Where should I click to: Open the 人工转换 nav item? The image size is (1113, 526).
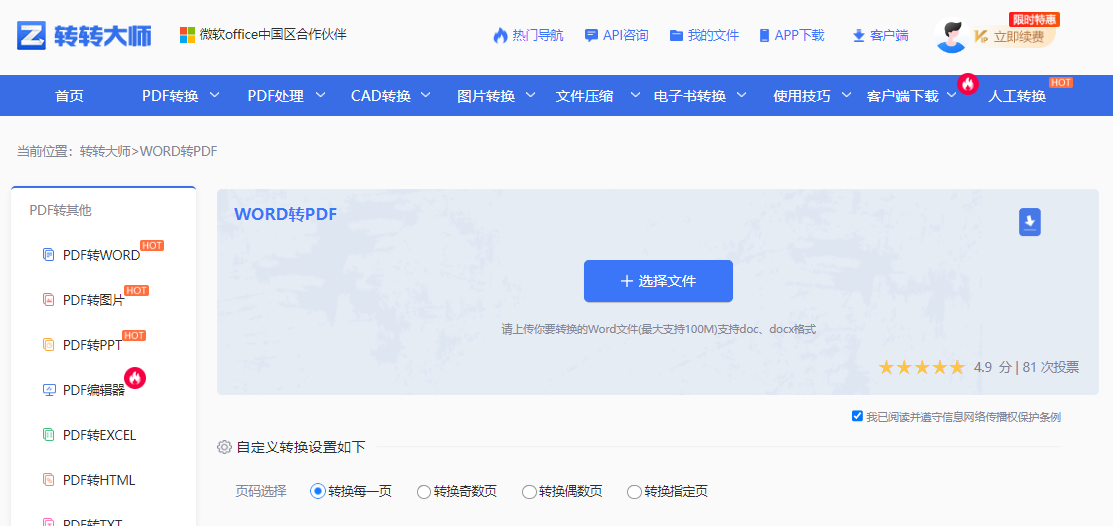1017,96
